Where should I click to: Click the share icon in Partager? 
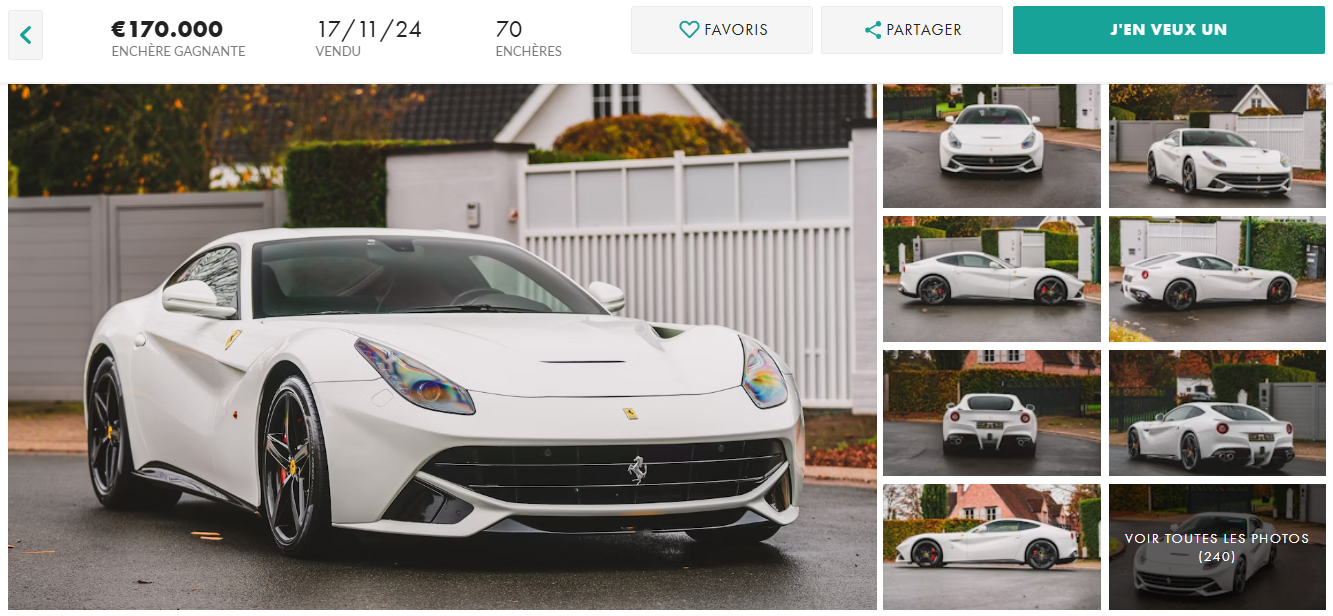873,30
